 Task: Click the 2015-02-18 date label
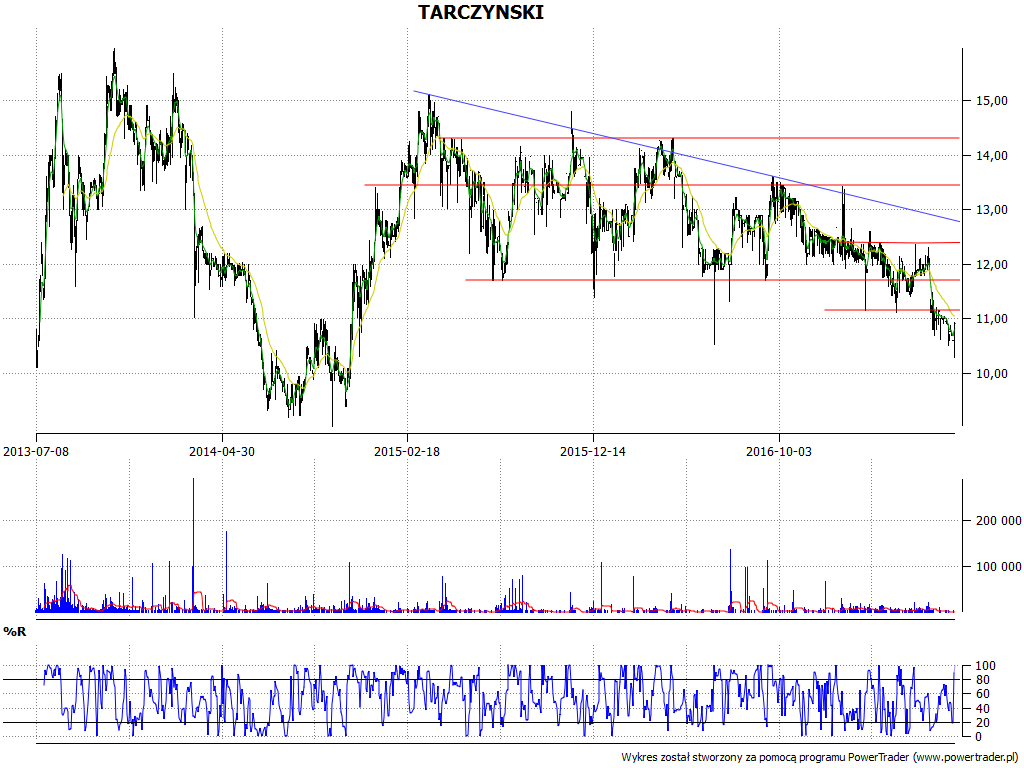[x=407, y=451]
